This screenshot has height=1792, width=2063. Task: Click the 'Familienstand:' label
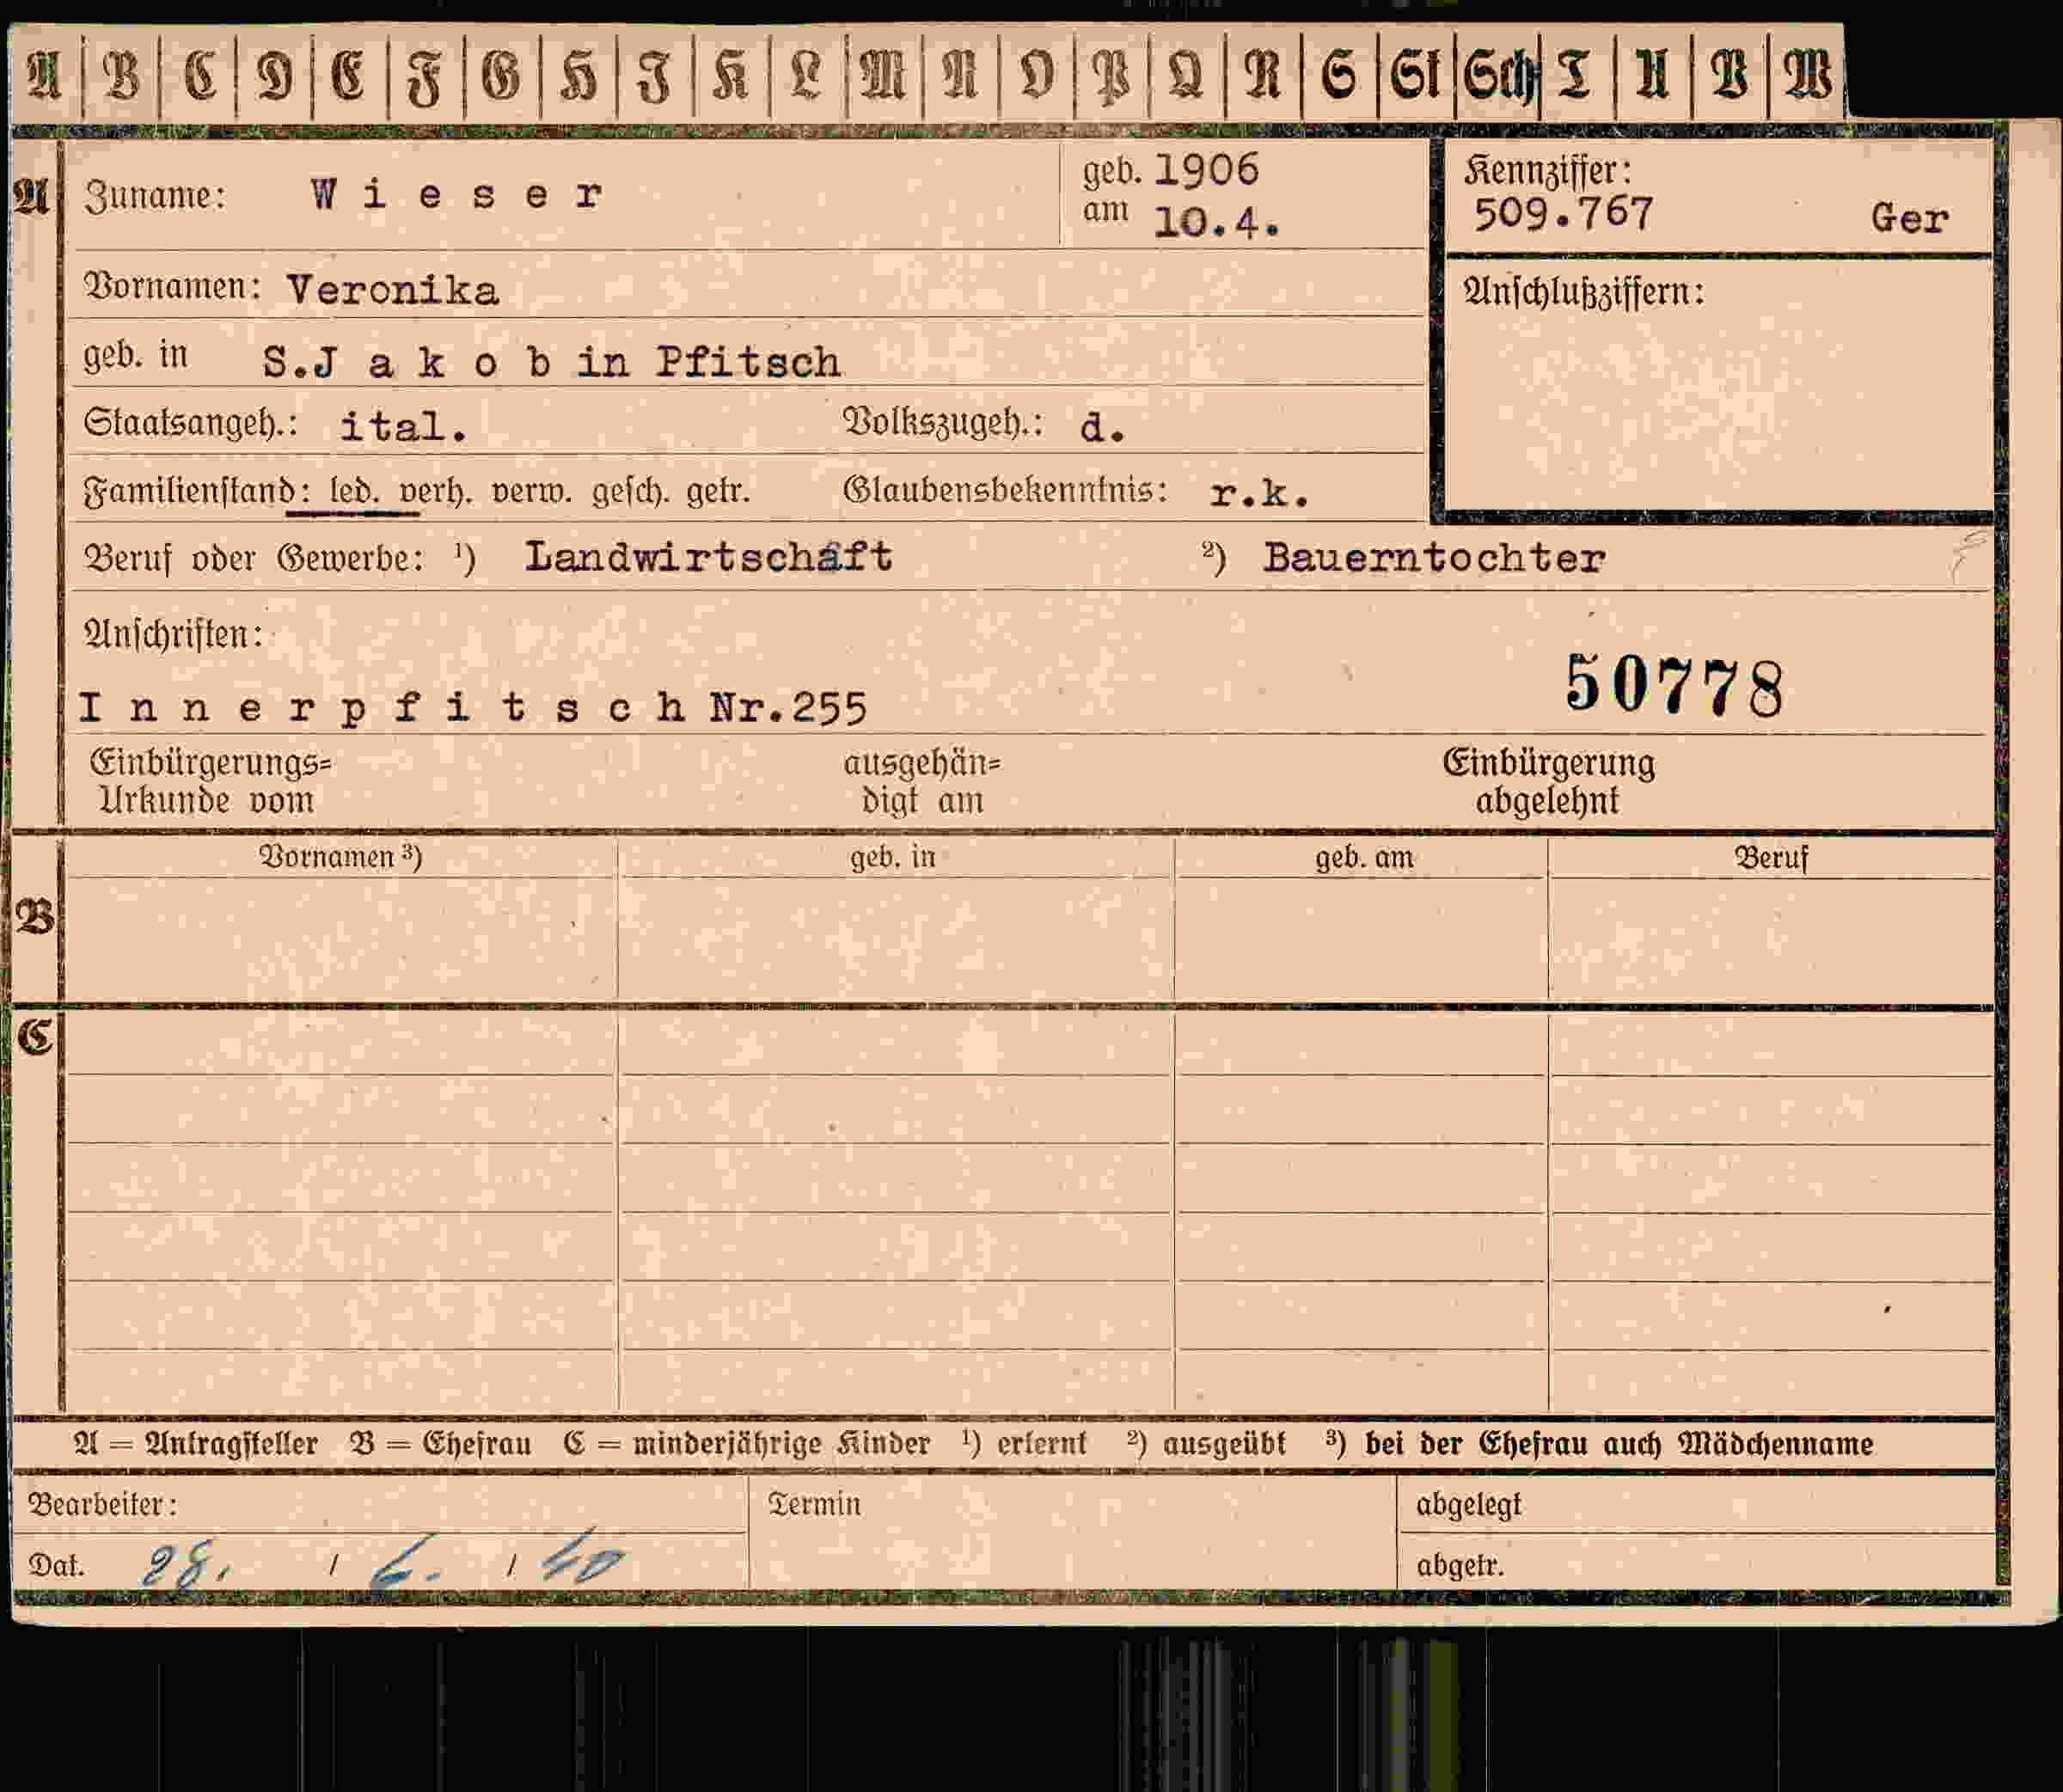(x=197, y=493)
